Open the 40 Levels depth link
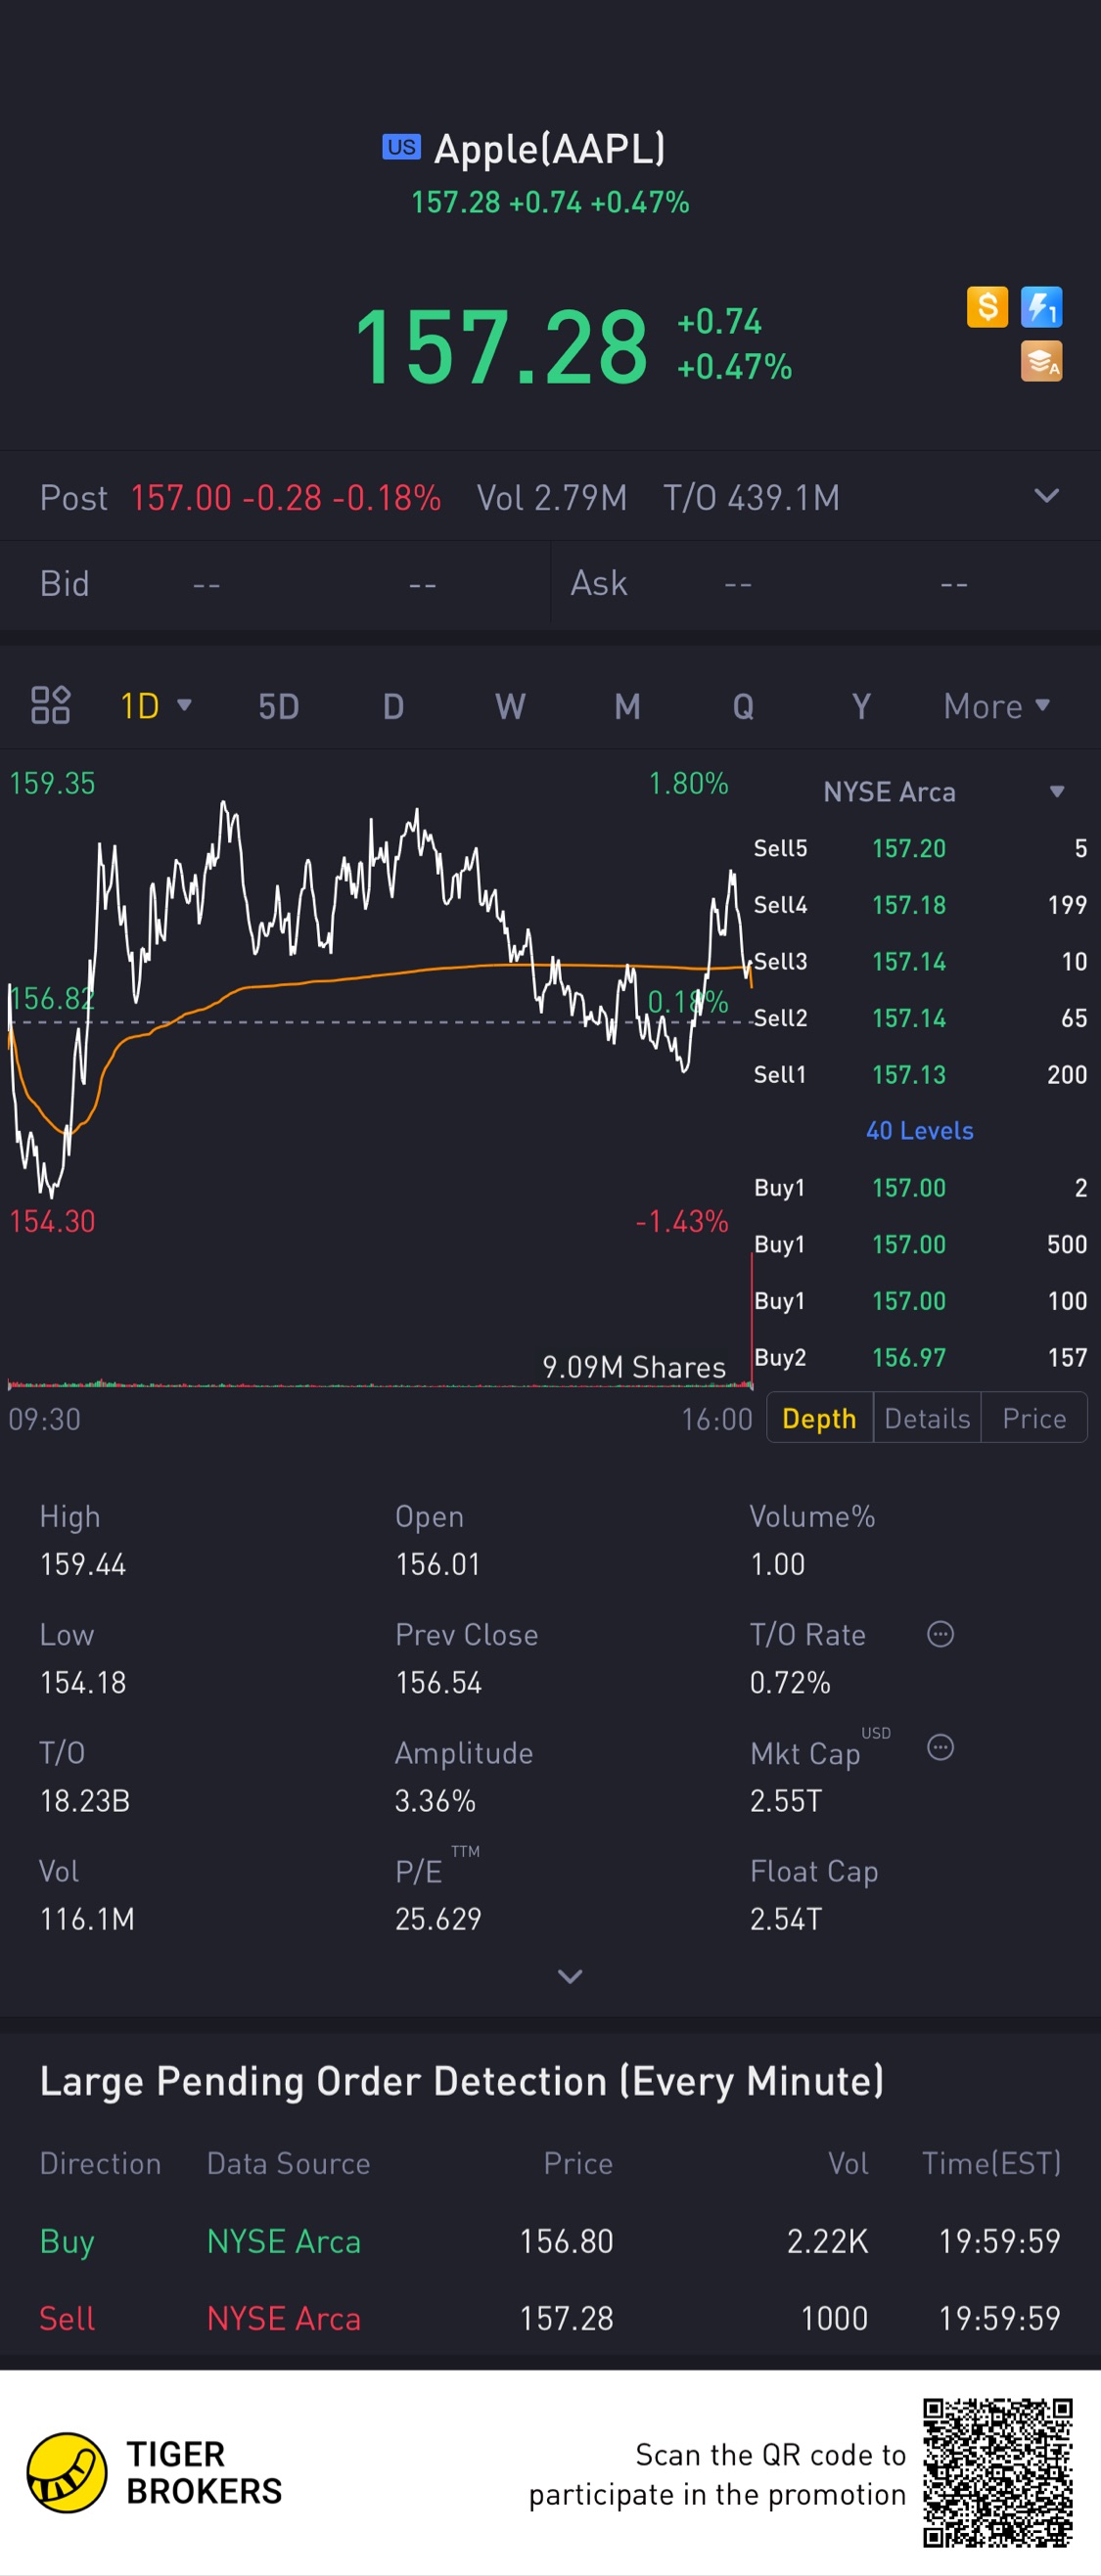Screen dimensions: 1101x2576 (919, 1130)
